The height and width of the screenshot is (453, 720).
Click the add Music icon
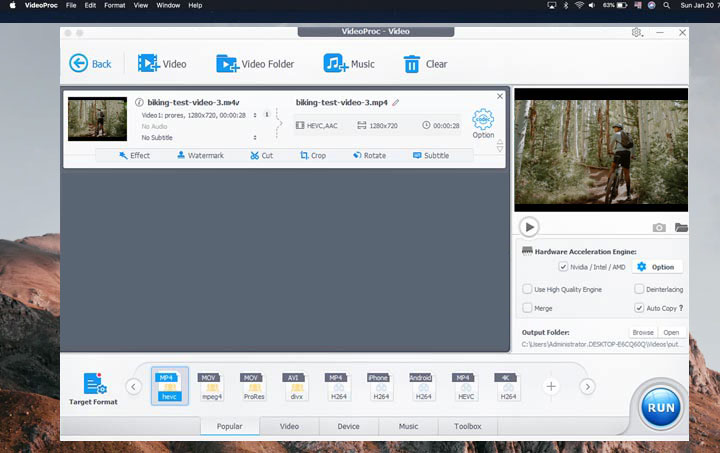pyautogui.click(x=335, y=64)
